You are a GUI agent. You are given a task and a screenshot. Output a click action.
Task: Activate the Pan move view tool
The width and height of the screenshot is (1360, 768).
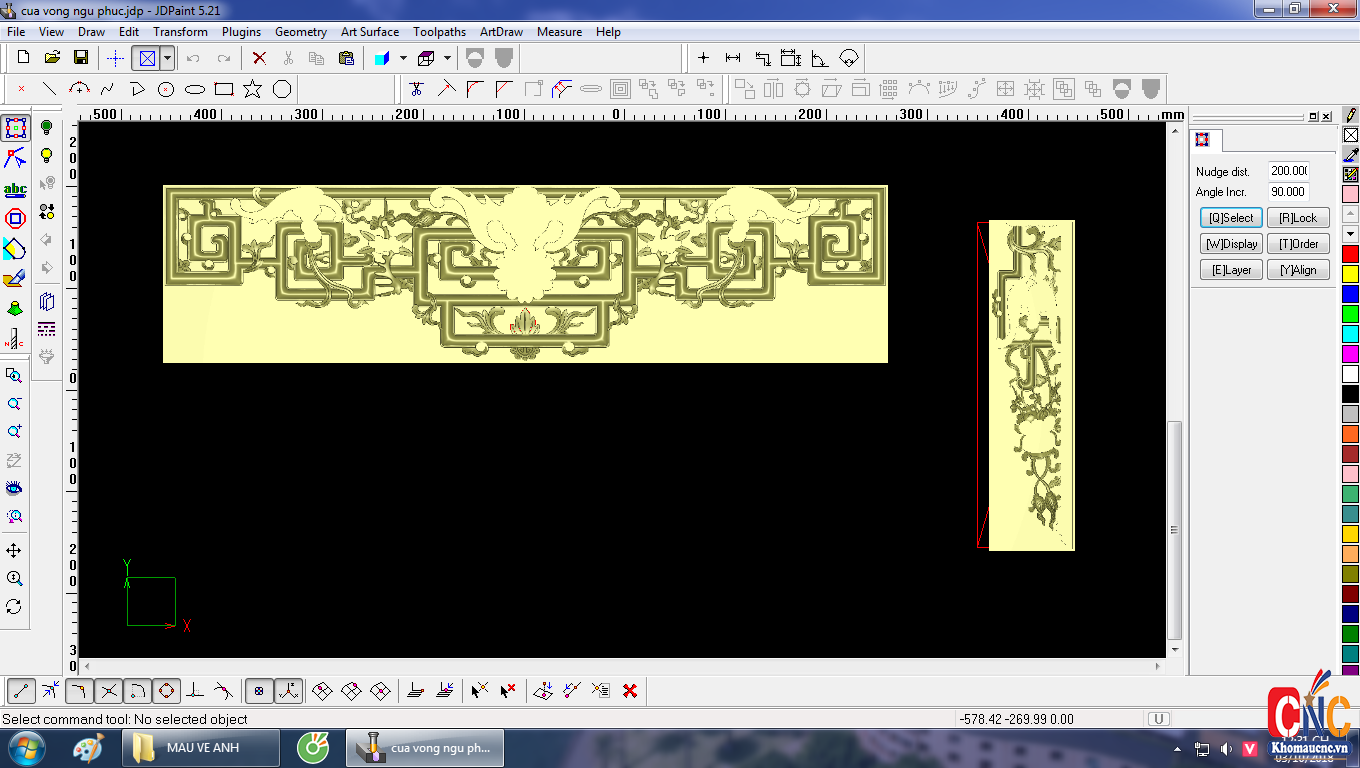pos(14,551)
